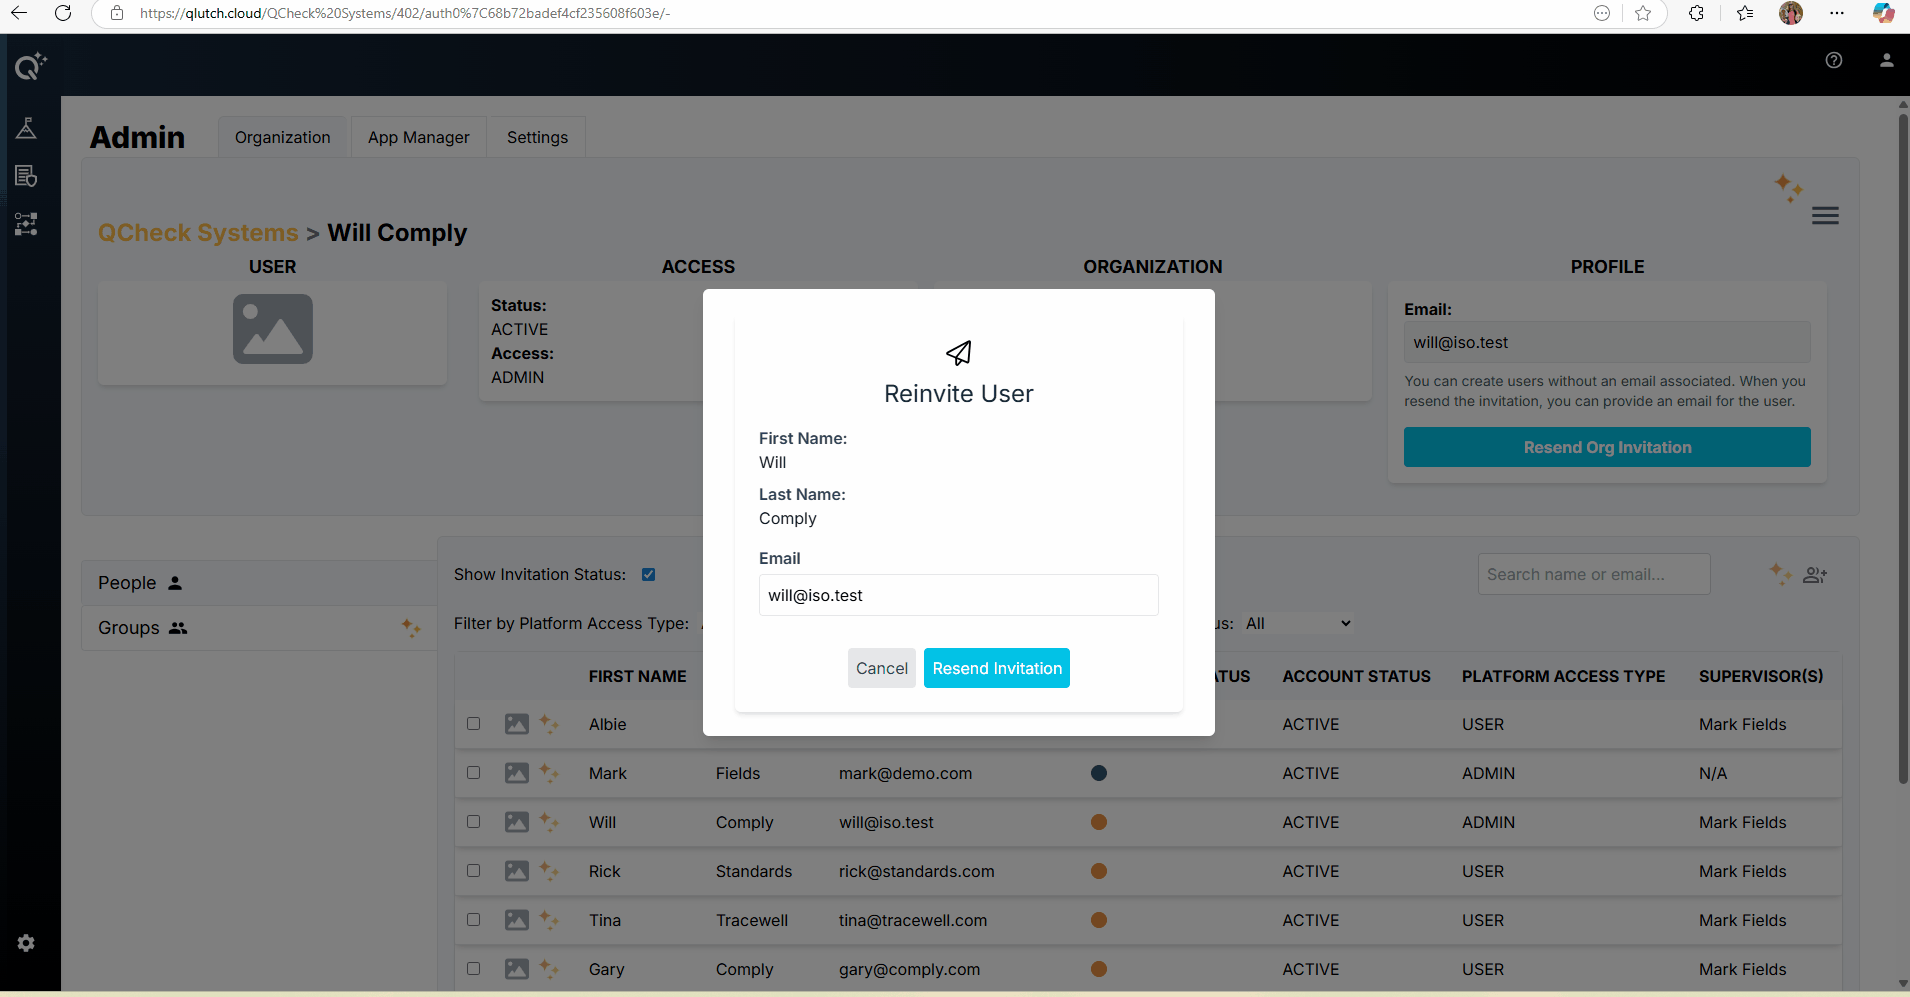Open the People section
Viewport: 1910px width, 997px height.
(140, 583)
